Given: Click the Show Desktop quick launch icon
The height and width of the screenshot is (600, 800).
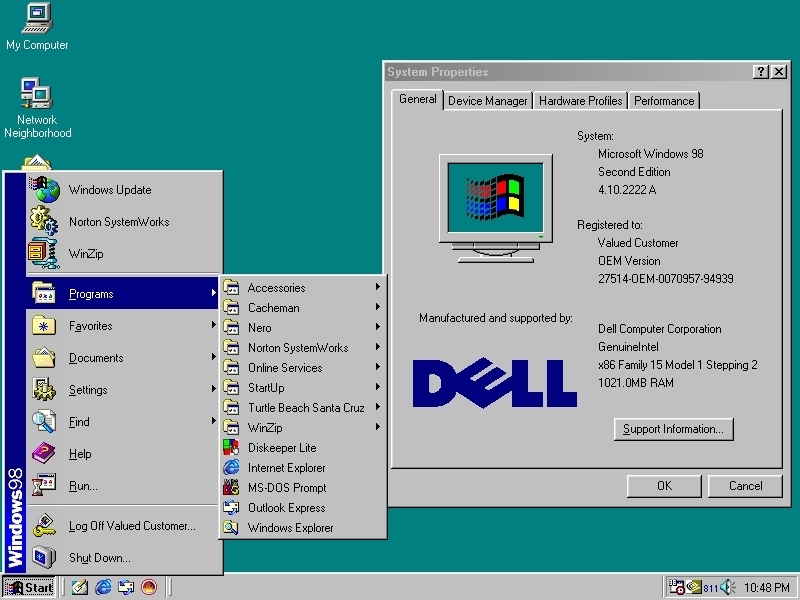Looking at the screenshot, I should point(79,588).
